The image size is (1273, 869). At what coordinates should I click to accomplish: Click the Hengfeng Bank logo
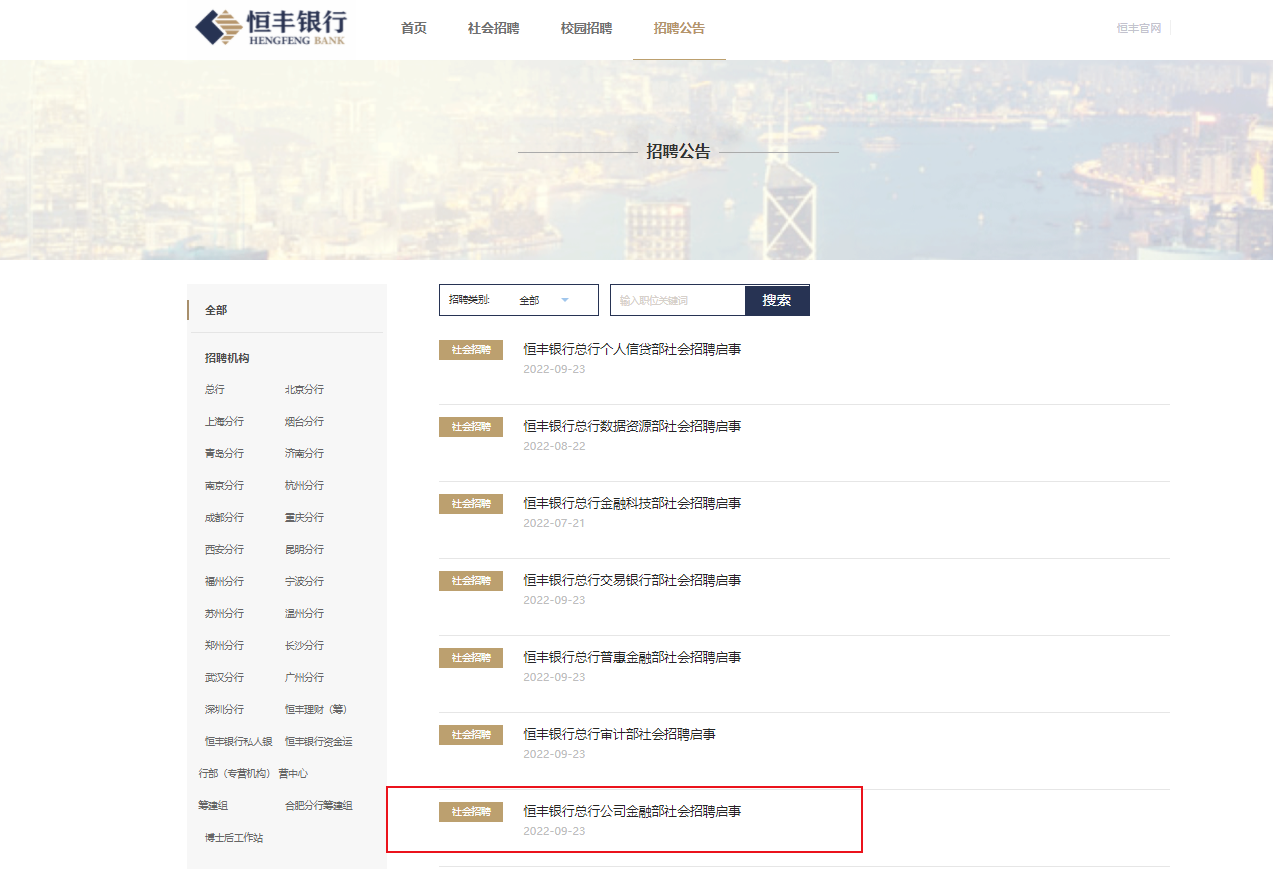pyautogui.click(x=270, y=28)
